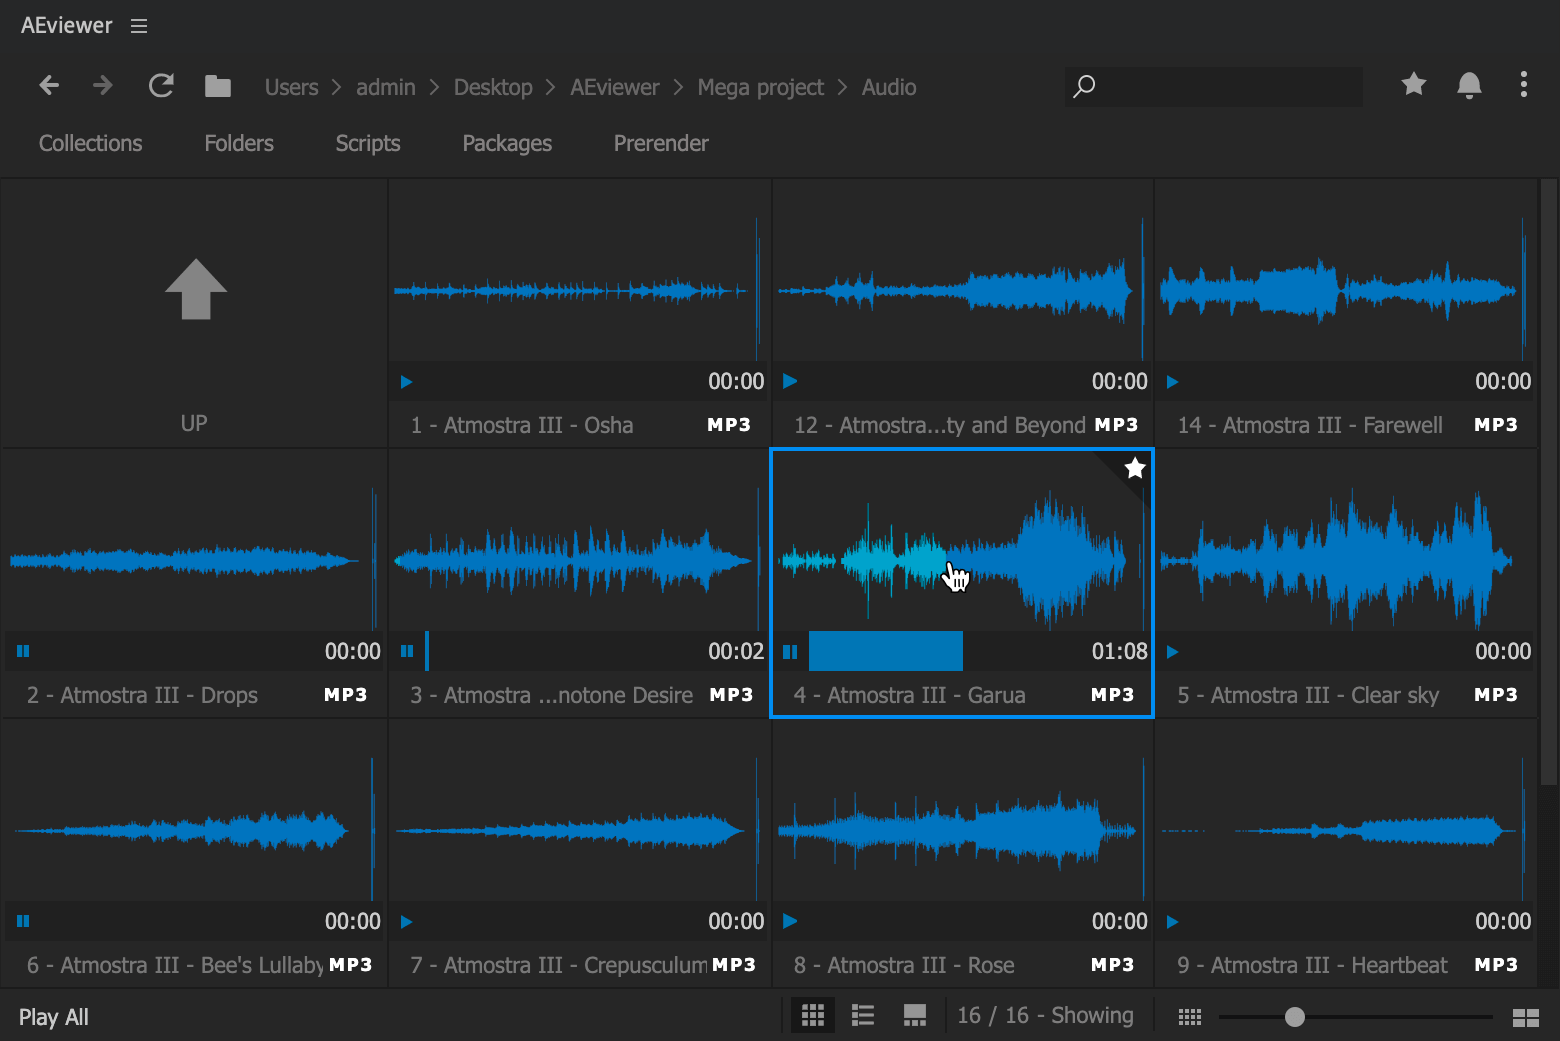
Task: Pause playback of Garua track
Action: pos(790,652)
